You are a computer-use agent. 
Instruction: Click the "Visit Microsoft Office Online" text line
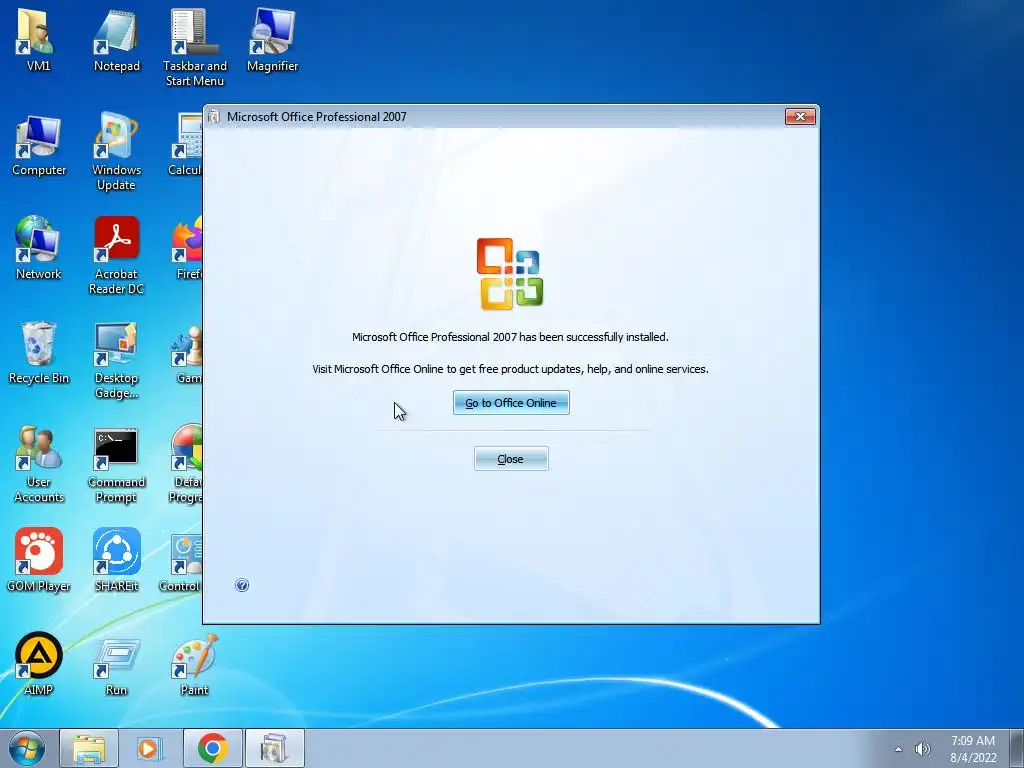click(510, 369)
